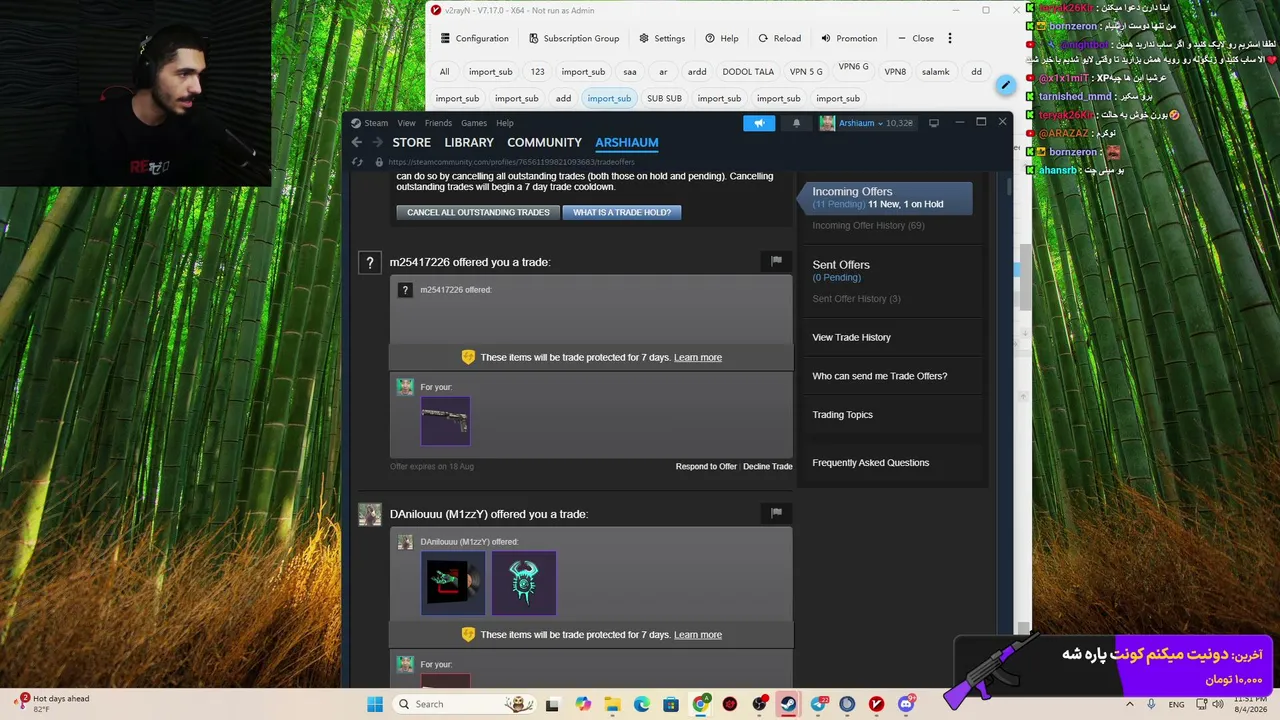This screenshot has width=1280, height=720.
Task: Go to the Steam LIBRARY tab
Action: pyautogui.click(x=469, y=142)
